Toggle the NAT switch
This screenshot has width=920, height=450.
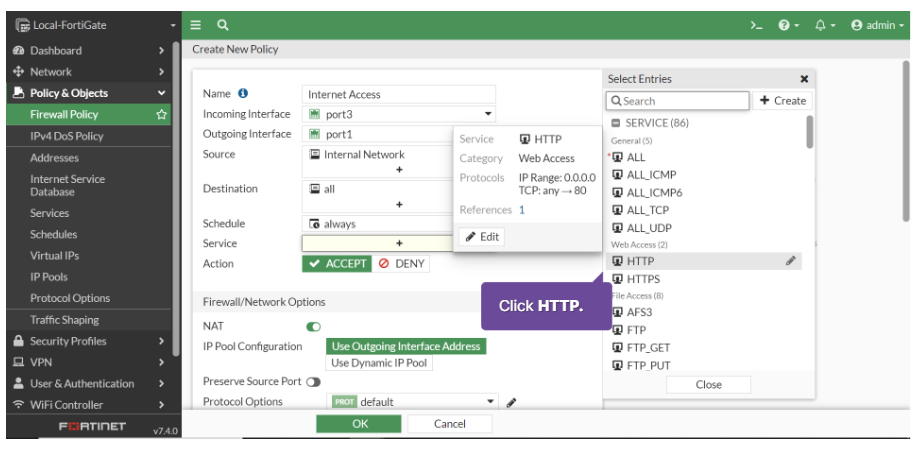click(x=313, y=326)
